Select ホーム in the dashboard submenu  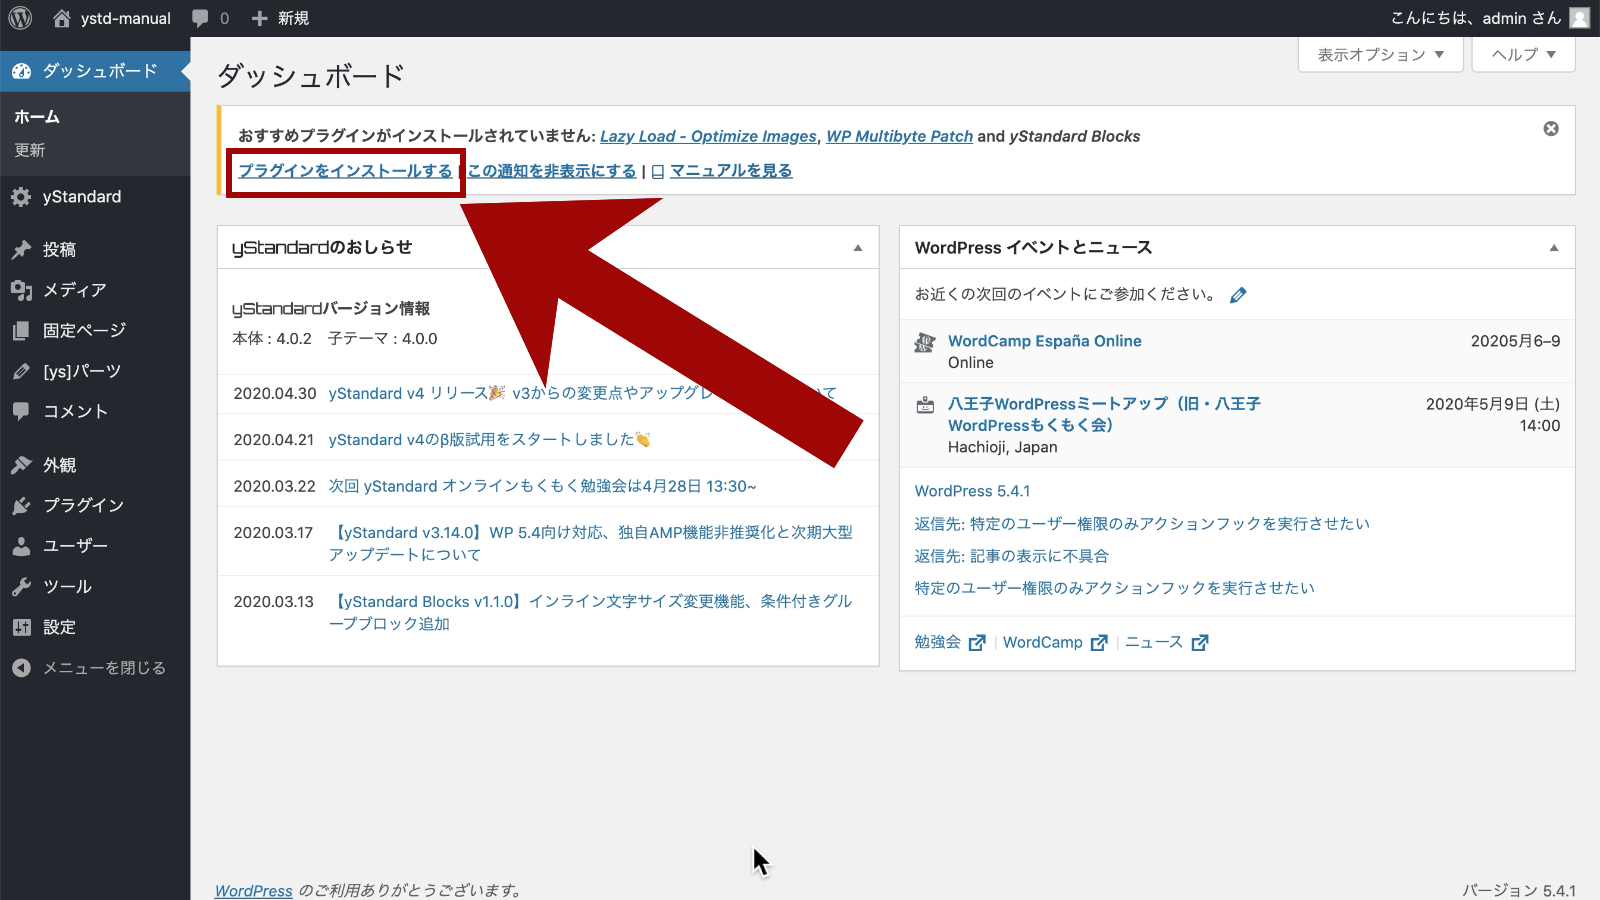point(37,117)
